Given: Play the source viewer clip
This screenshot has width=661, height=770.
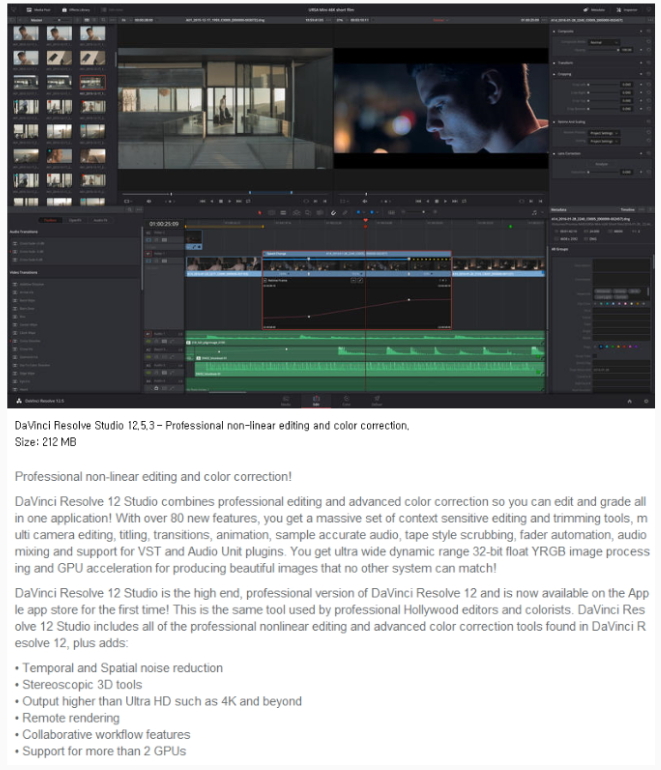Looking at the screenshot, I should pos(229,201).
